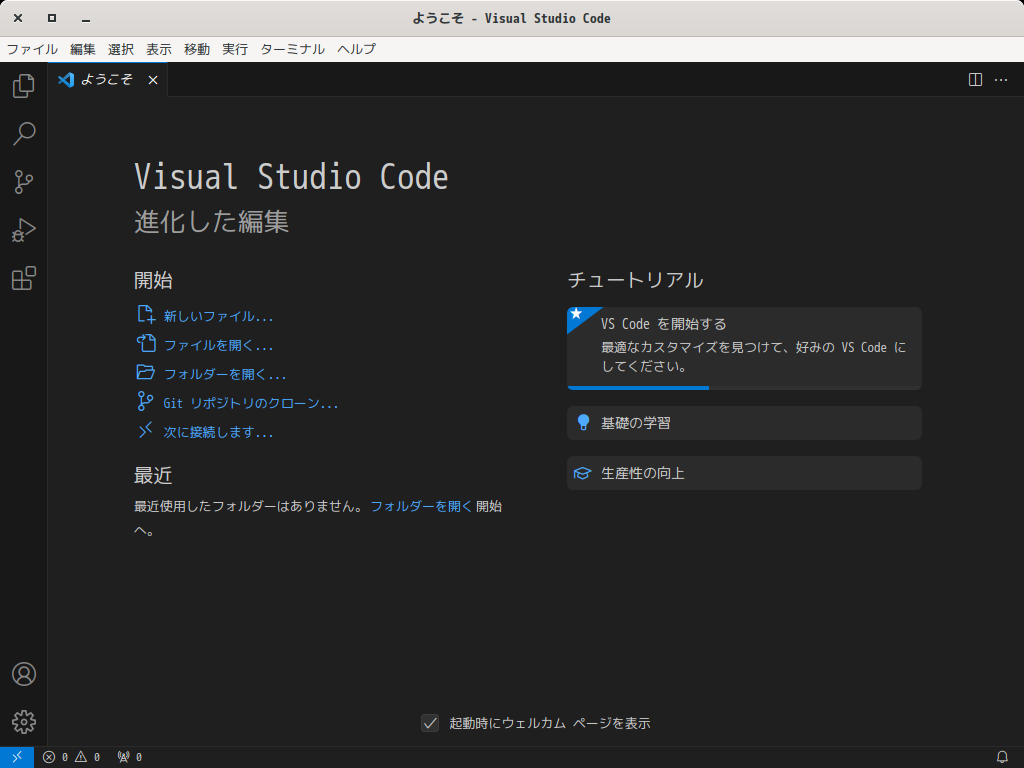
Task: Open the VS Code を開始する walkthrough card
Action: 744,348
